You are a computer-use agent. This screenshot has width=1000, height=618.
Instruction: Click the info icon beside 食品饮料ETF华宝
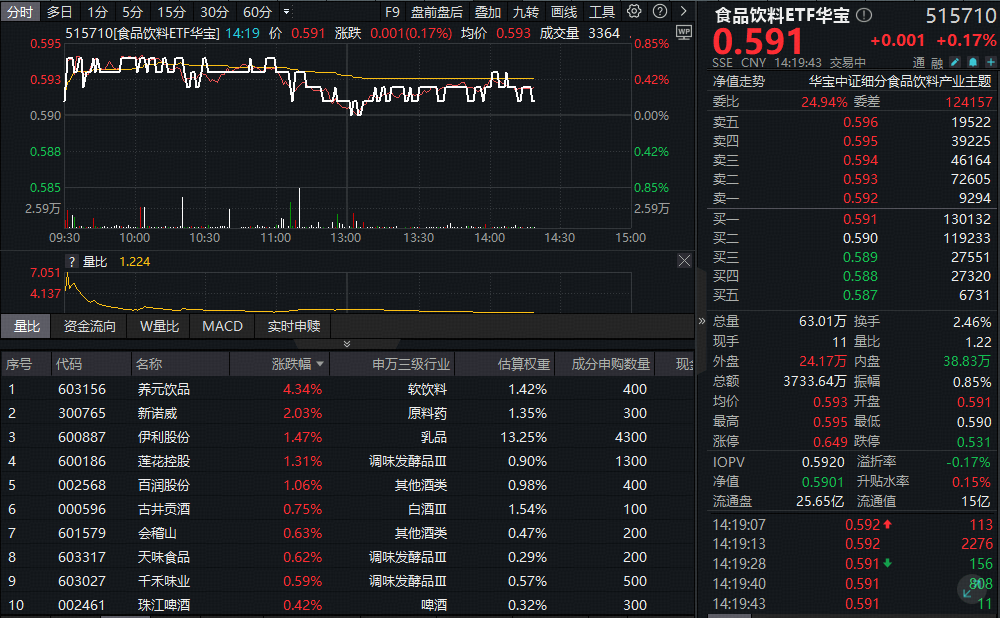click(864, 15)
